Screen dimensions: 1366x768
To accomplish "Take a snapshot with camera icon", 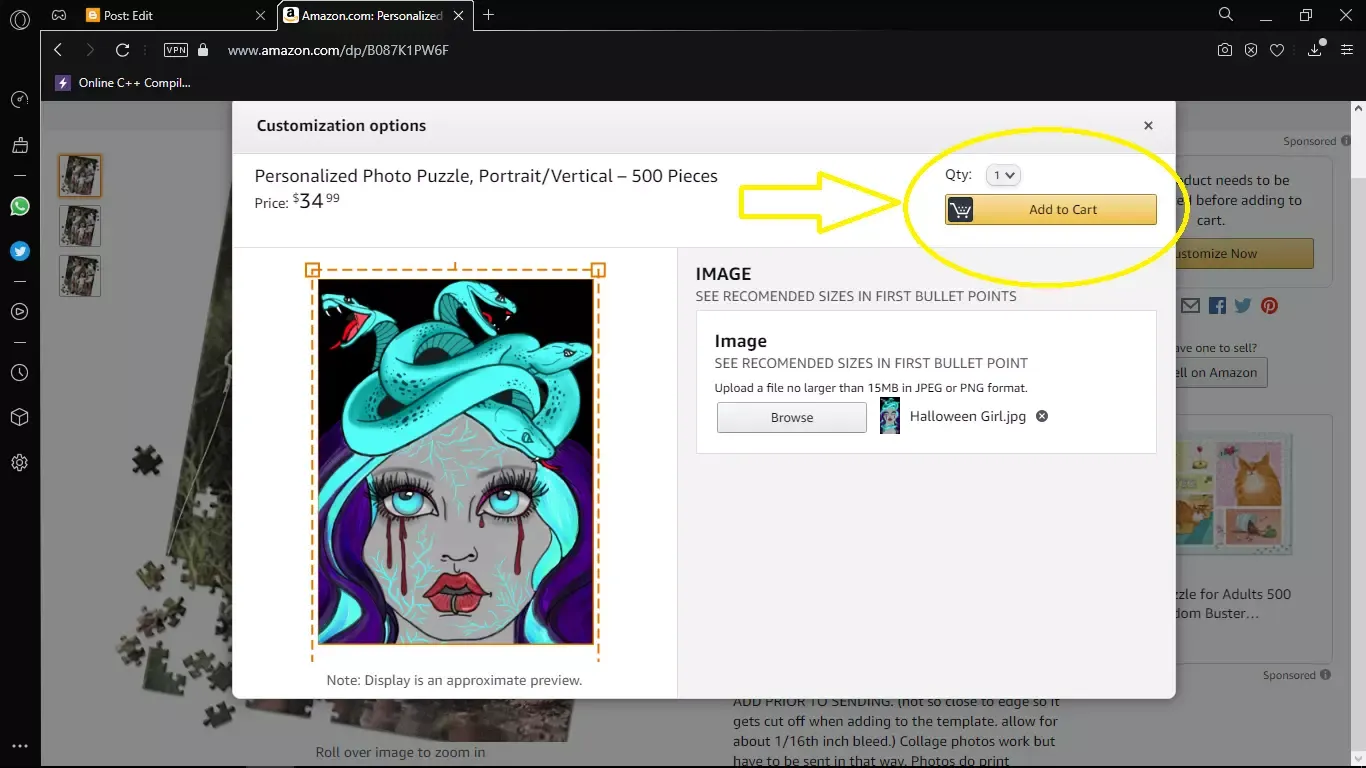I will pyautogui.click(x=1225, y=50).
